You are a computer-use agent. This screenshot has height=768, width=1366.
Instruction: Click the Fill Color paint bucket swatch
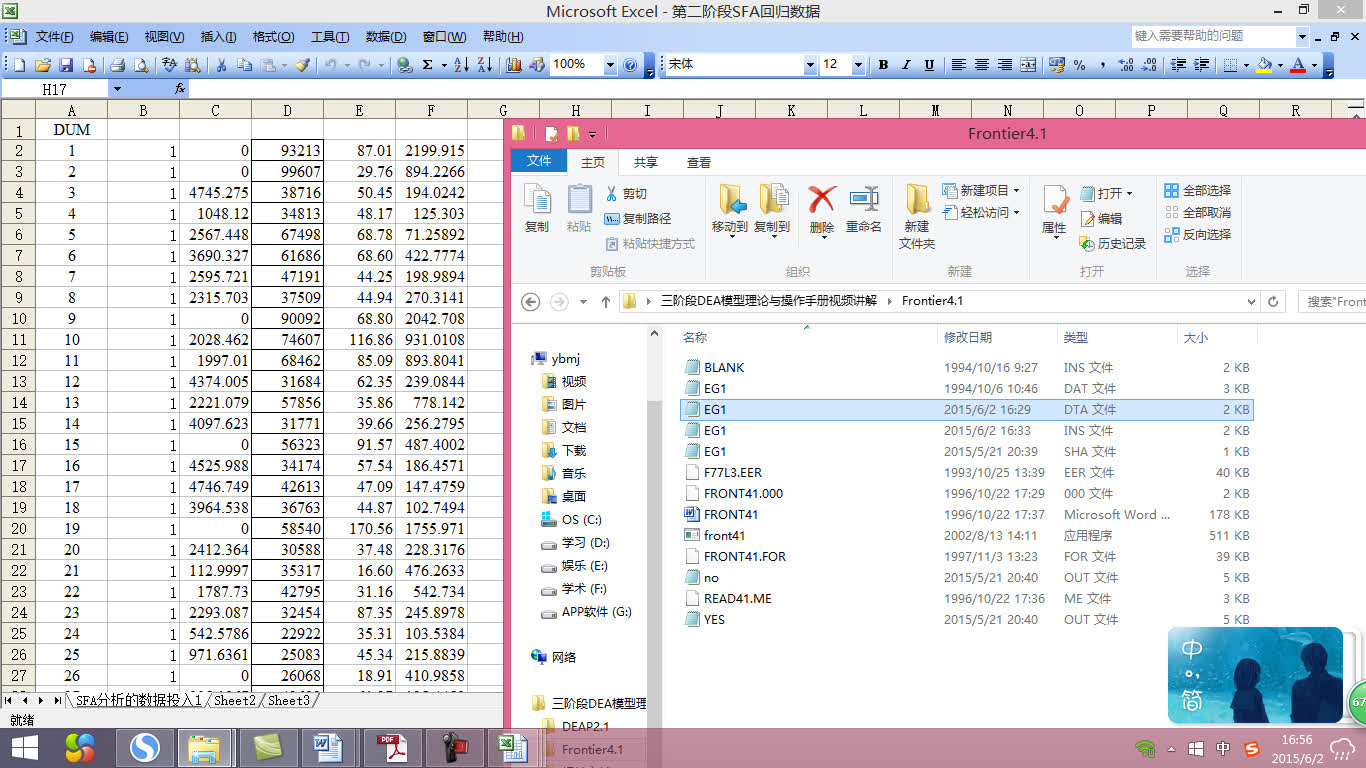click(x=1265, y=65)
